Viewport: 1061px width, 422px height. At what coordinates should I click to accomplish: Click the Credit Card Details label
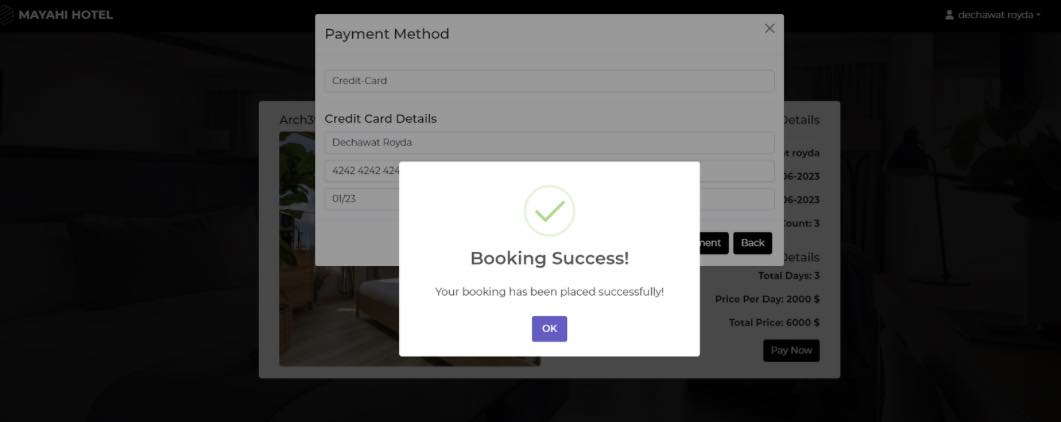point(380,118)
